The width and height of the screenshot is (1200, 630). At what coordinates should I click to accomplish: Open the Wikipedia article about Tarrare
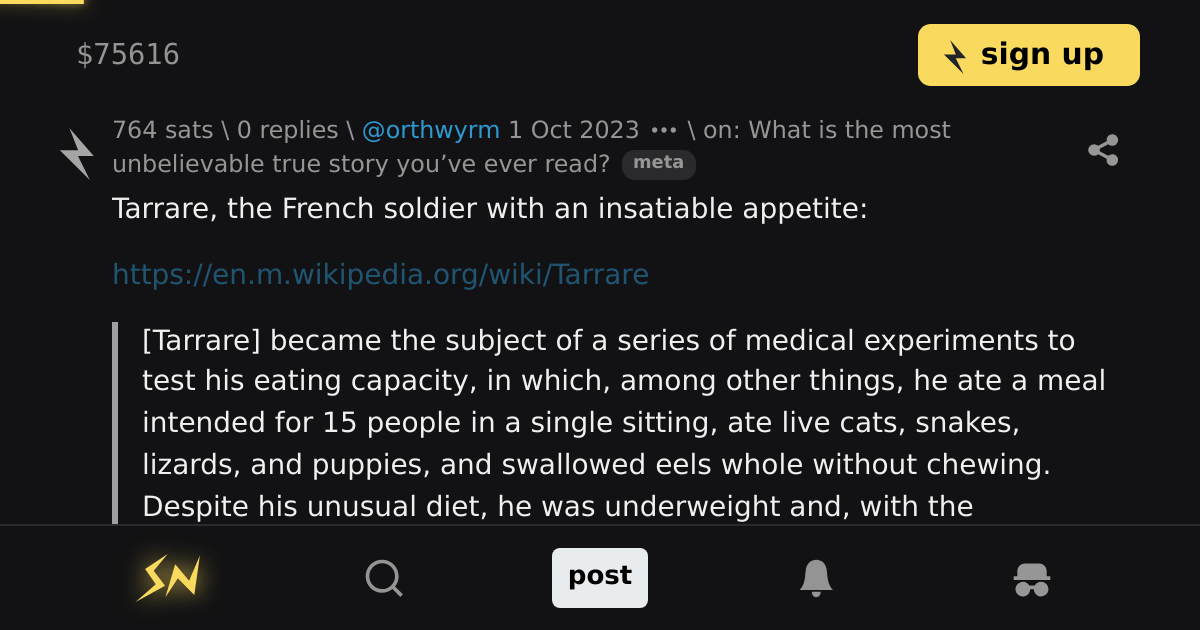click(x=382, y=274)
